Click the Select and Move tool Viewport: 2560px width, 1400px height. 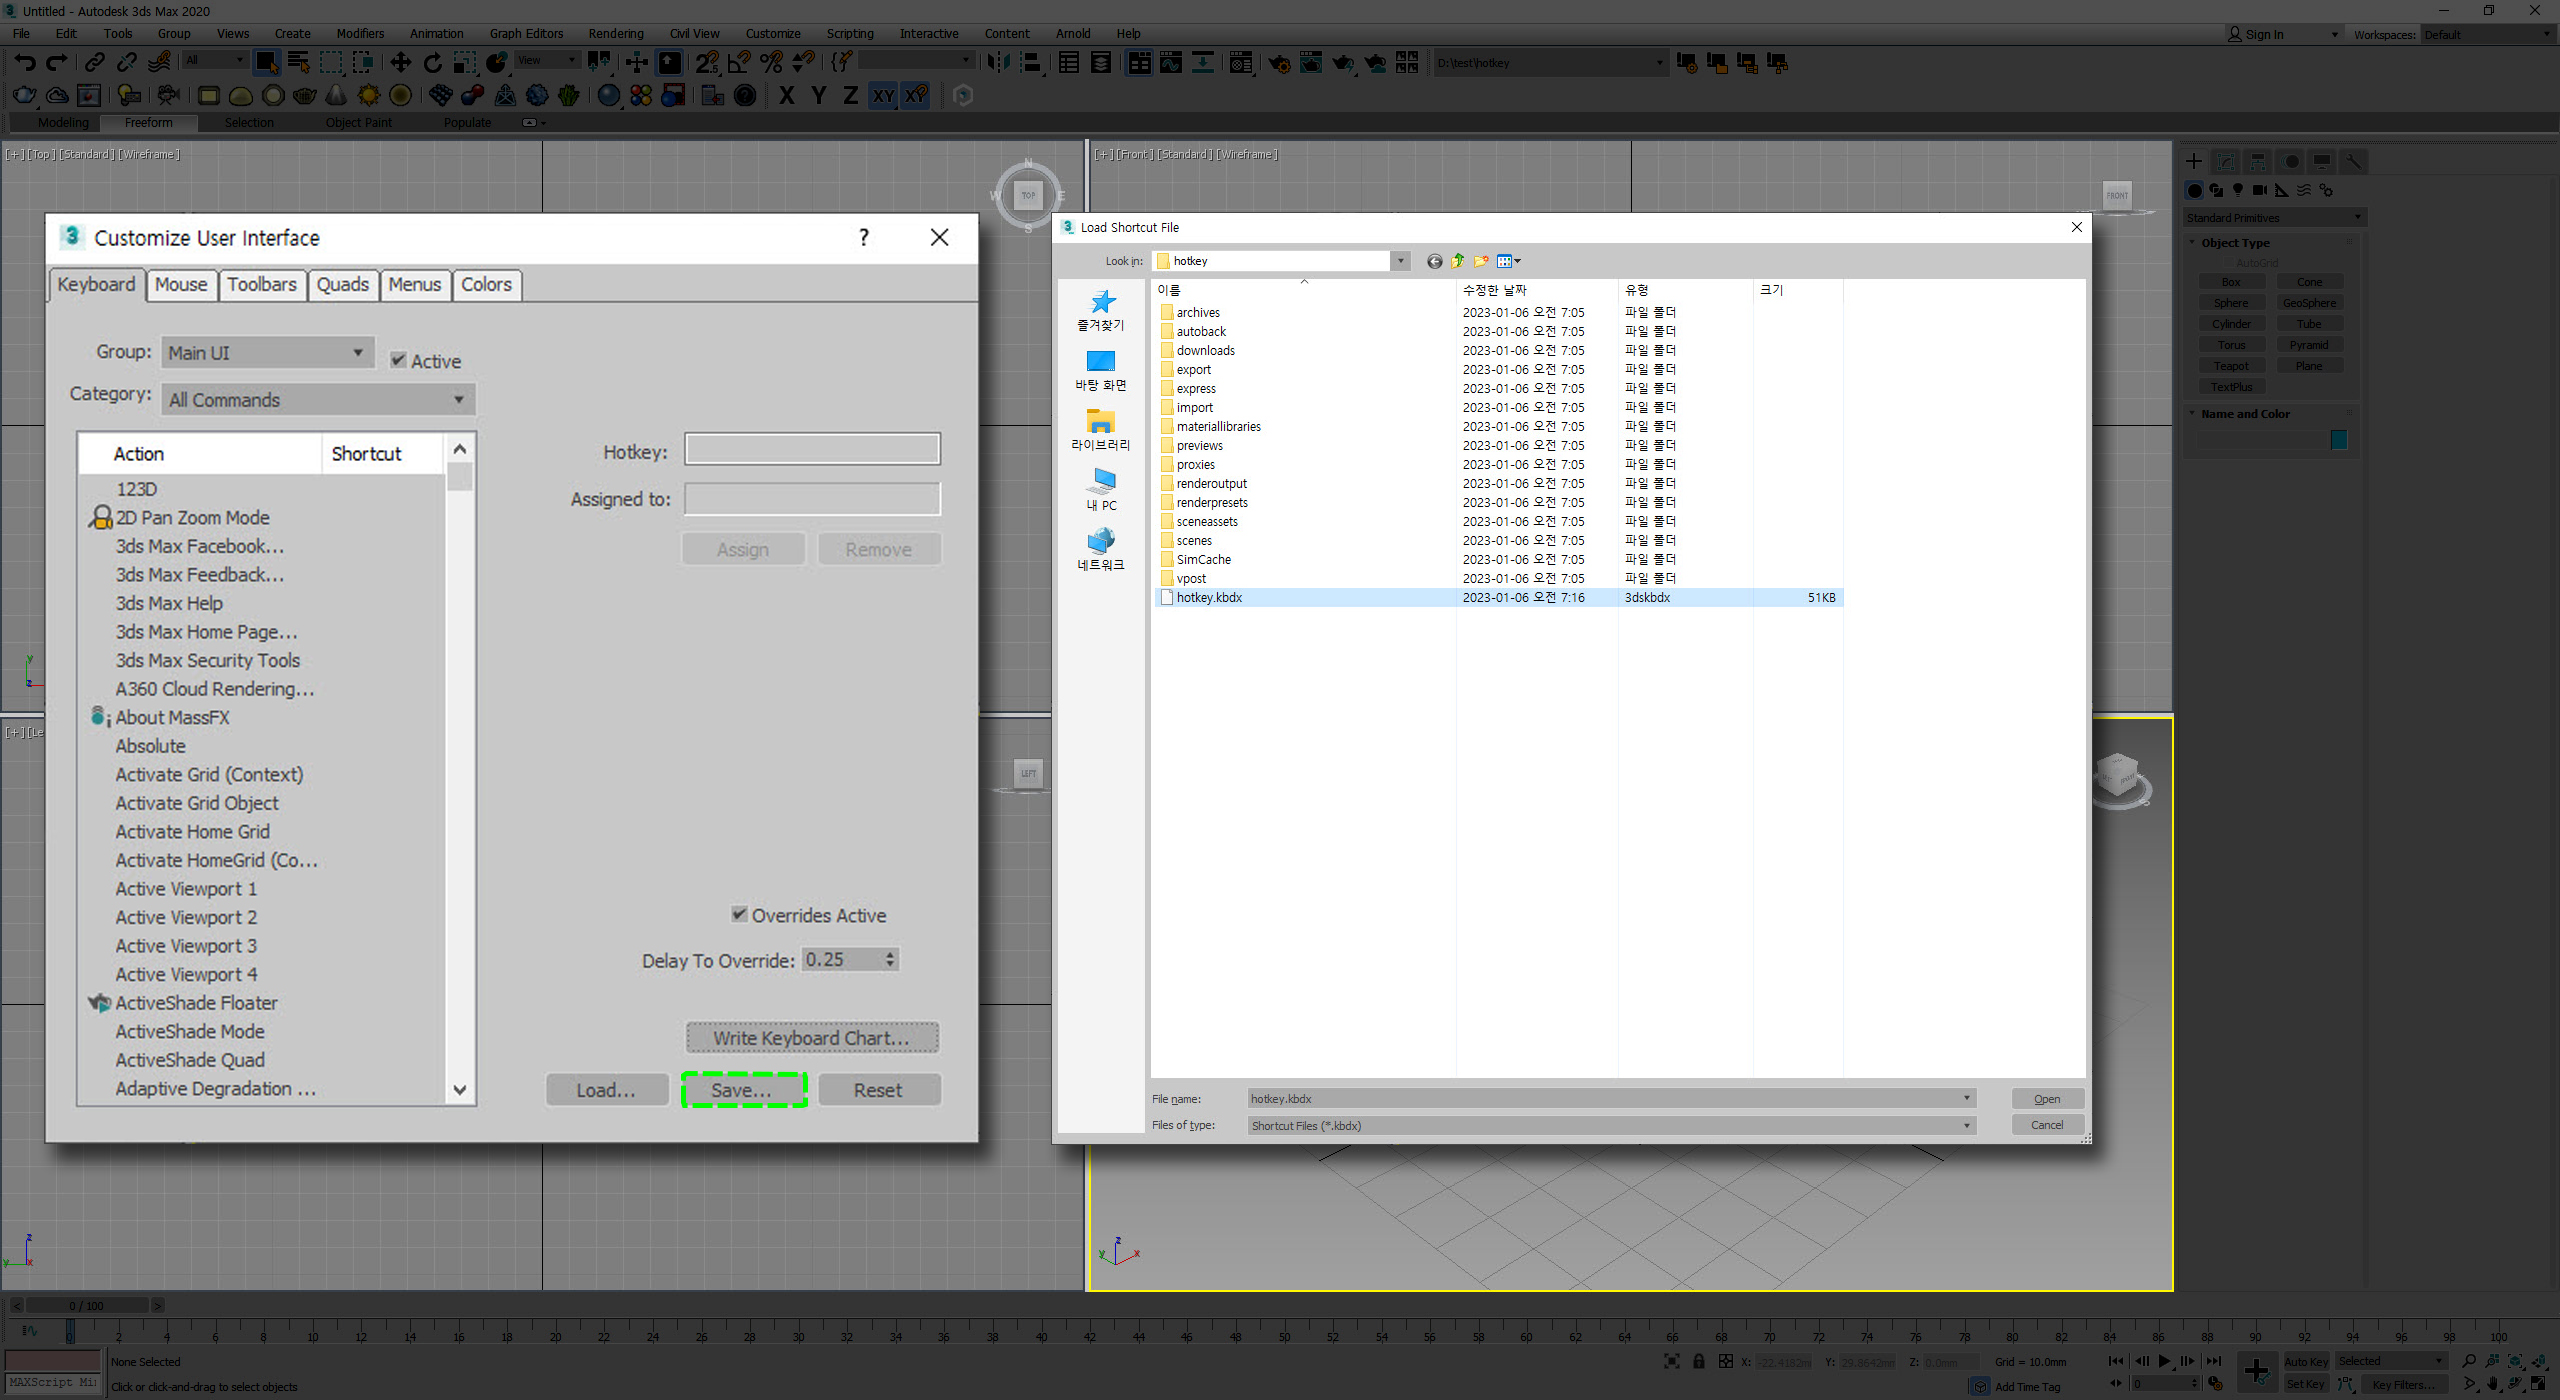400,63
